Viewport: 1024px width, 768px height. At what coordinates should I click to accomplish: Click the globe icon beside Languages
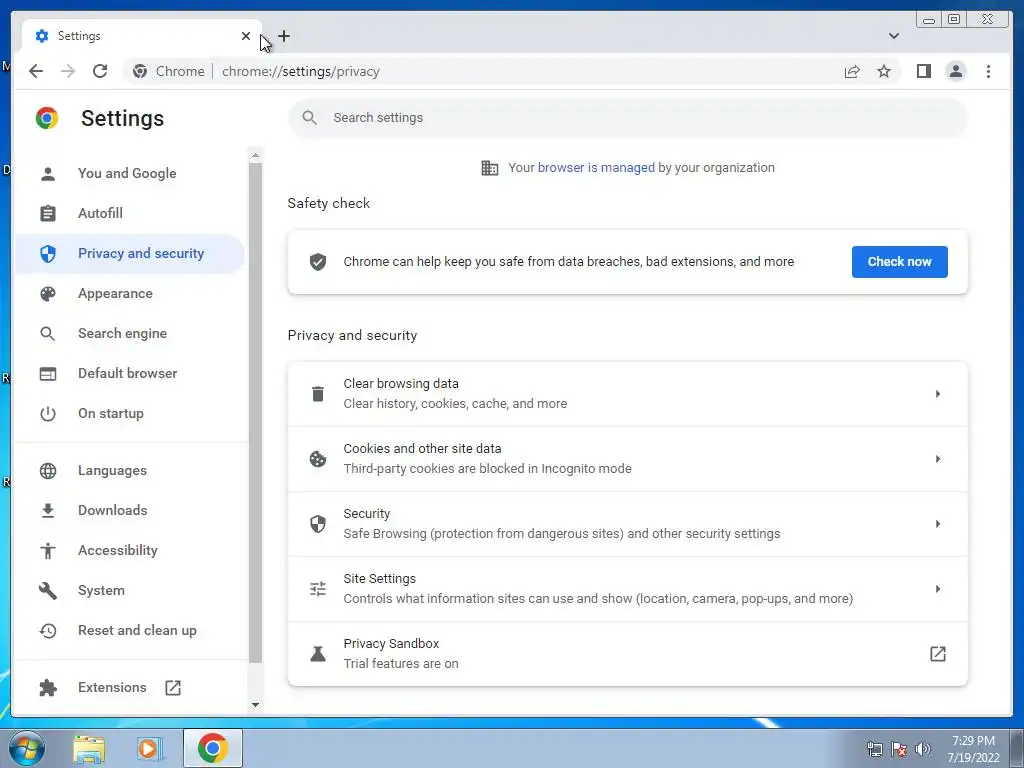pyautogui.click(x=48, y=470)
